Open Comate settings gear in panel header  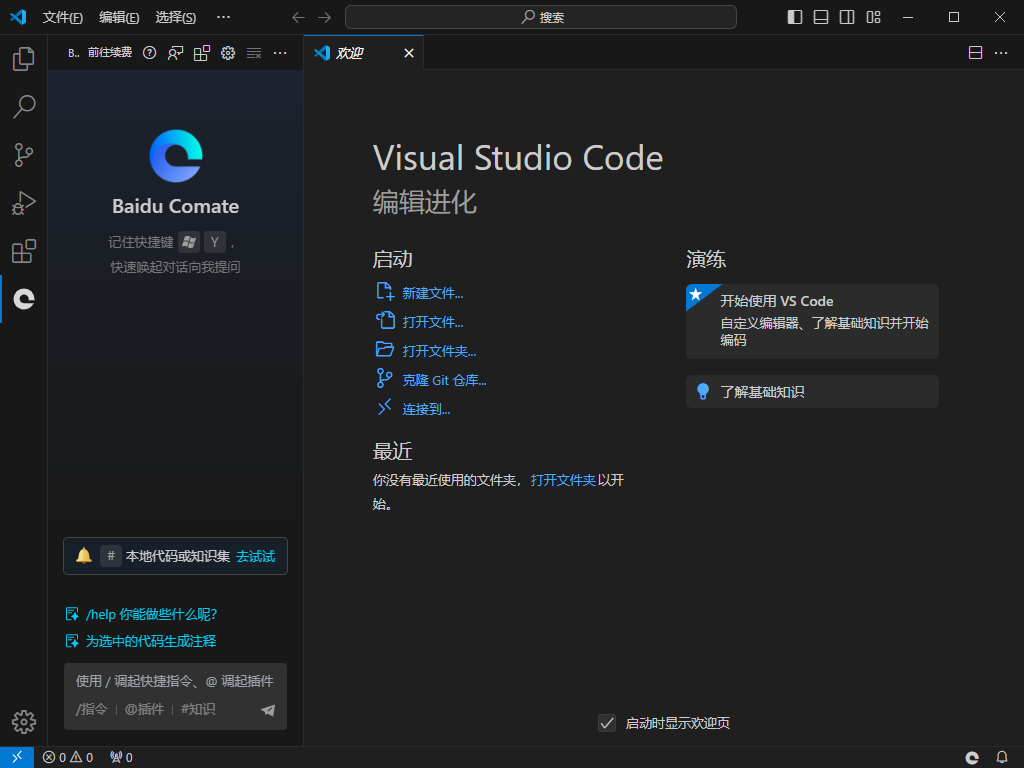[228, 53]
